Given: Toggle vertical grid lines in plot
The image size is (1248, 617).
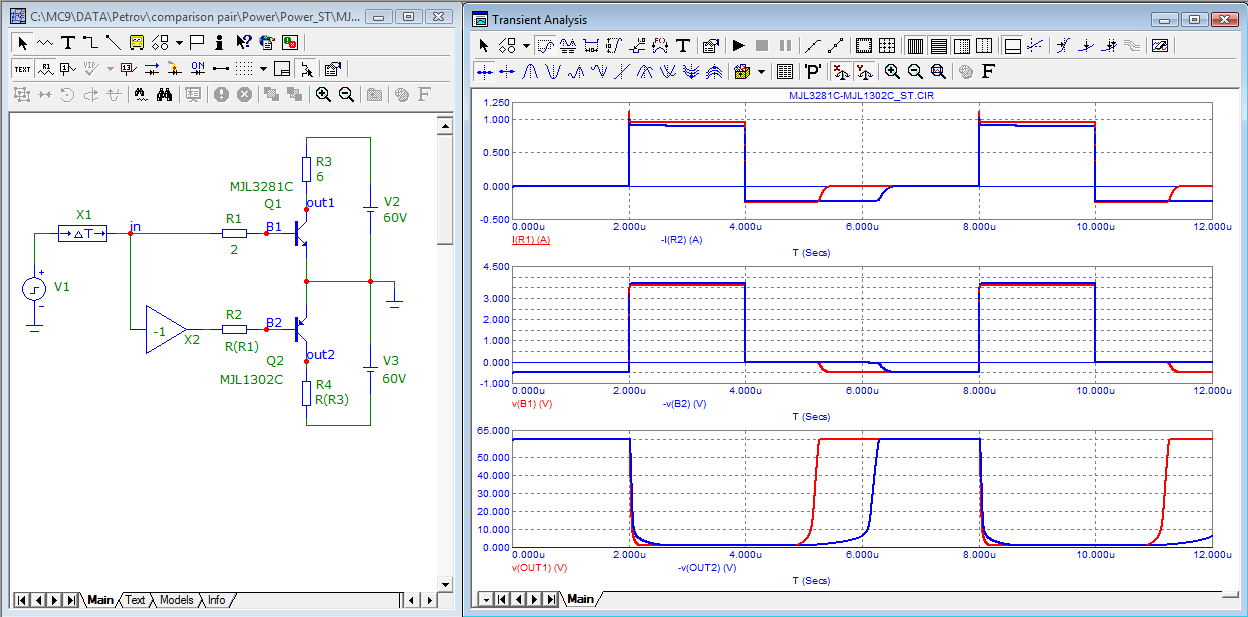Looking at the screenshot, I should click(915, 46).
